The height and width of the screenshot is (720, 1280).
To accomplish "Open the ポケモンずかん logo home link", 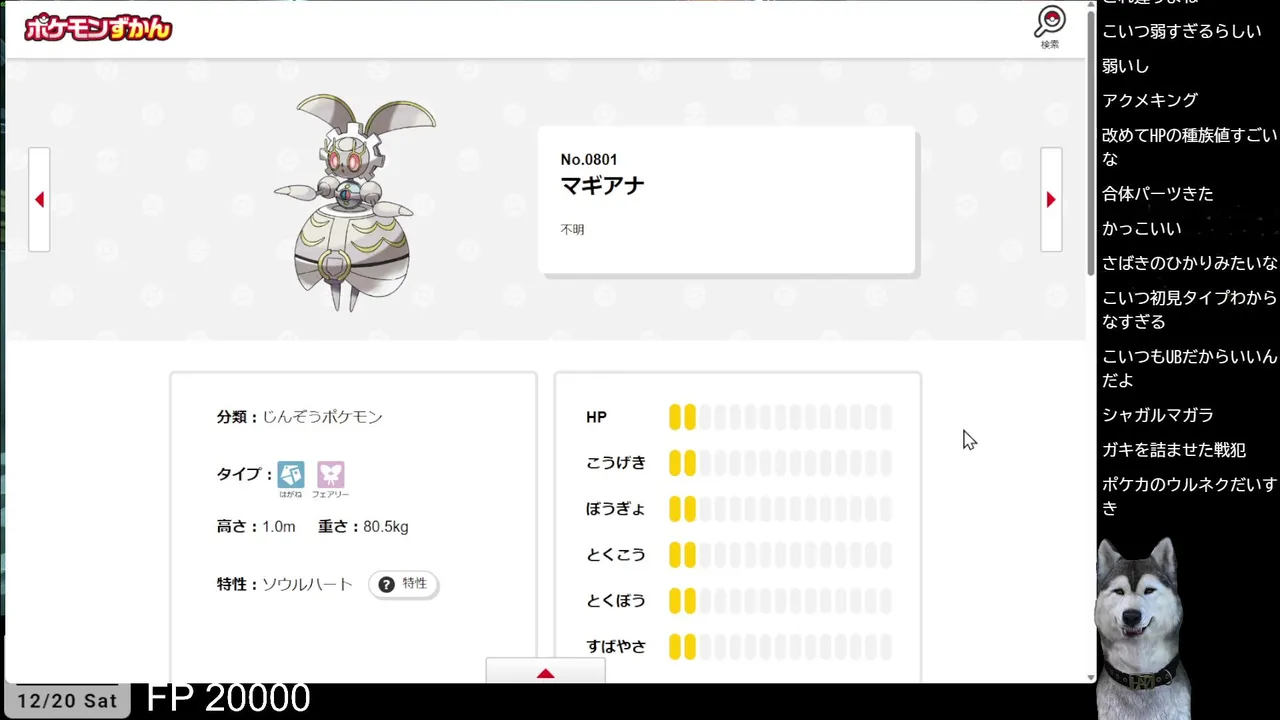I will (x=98, y=28).
